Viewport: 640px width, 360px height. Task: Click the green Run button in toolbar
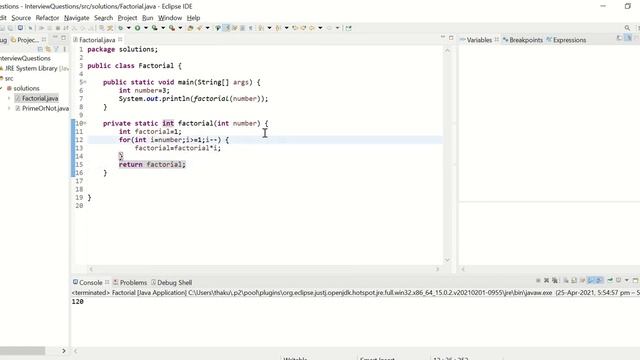coord(138,28)
